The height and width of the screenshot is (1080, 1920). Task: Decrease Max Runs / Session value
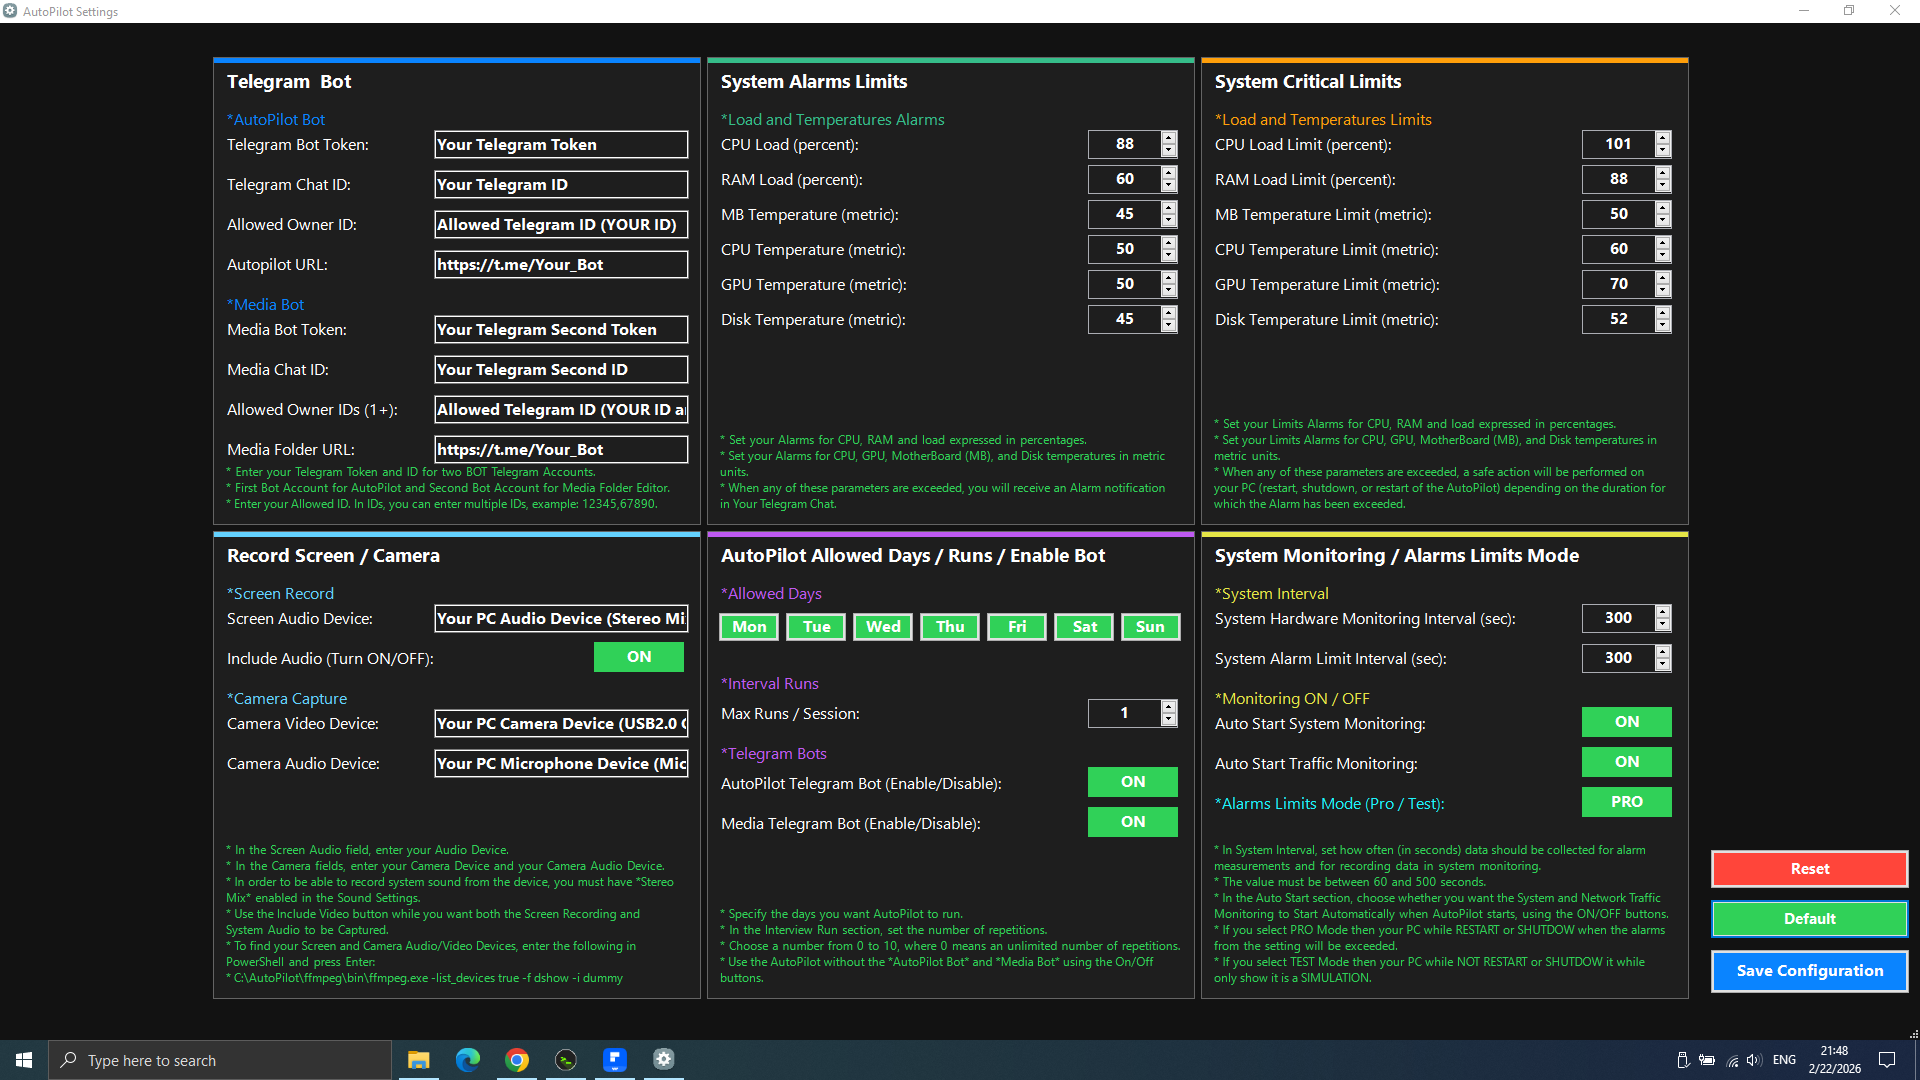point(1168,720)
